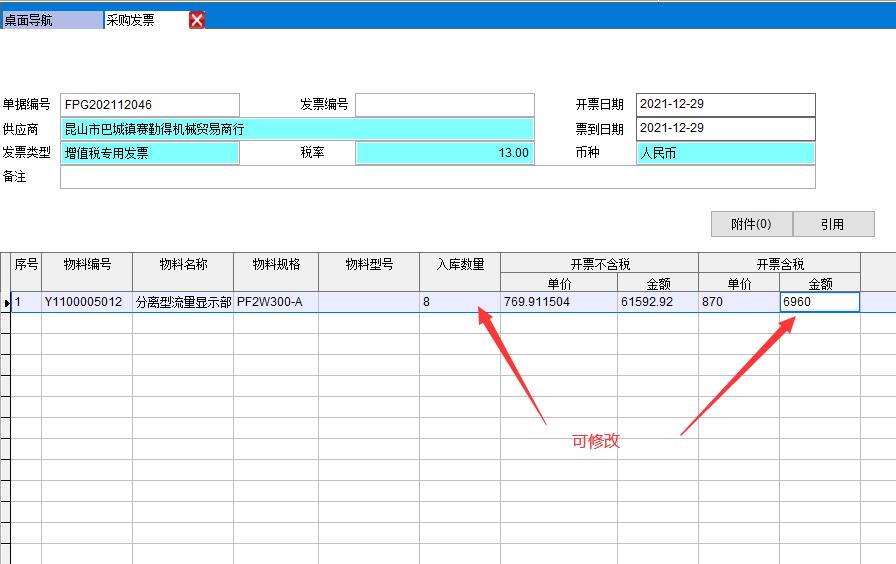This screenshot has width=896, height=564.
Task: Click the 税率 field showing 13.00
Action: 444,153
